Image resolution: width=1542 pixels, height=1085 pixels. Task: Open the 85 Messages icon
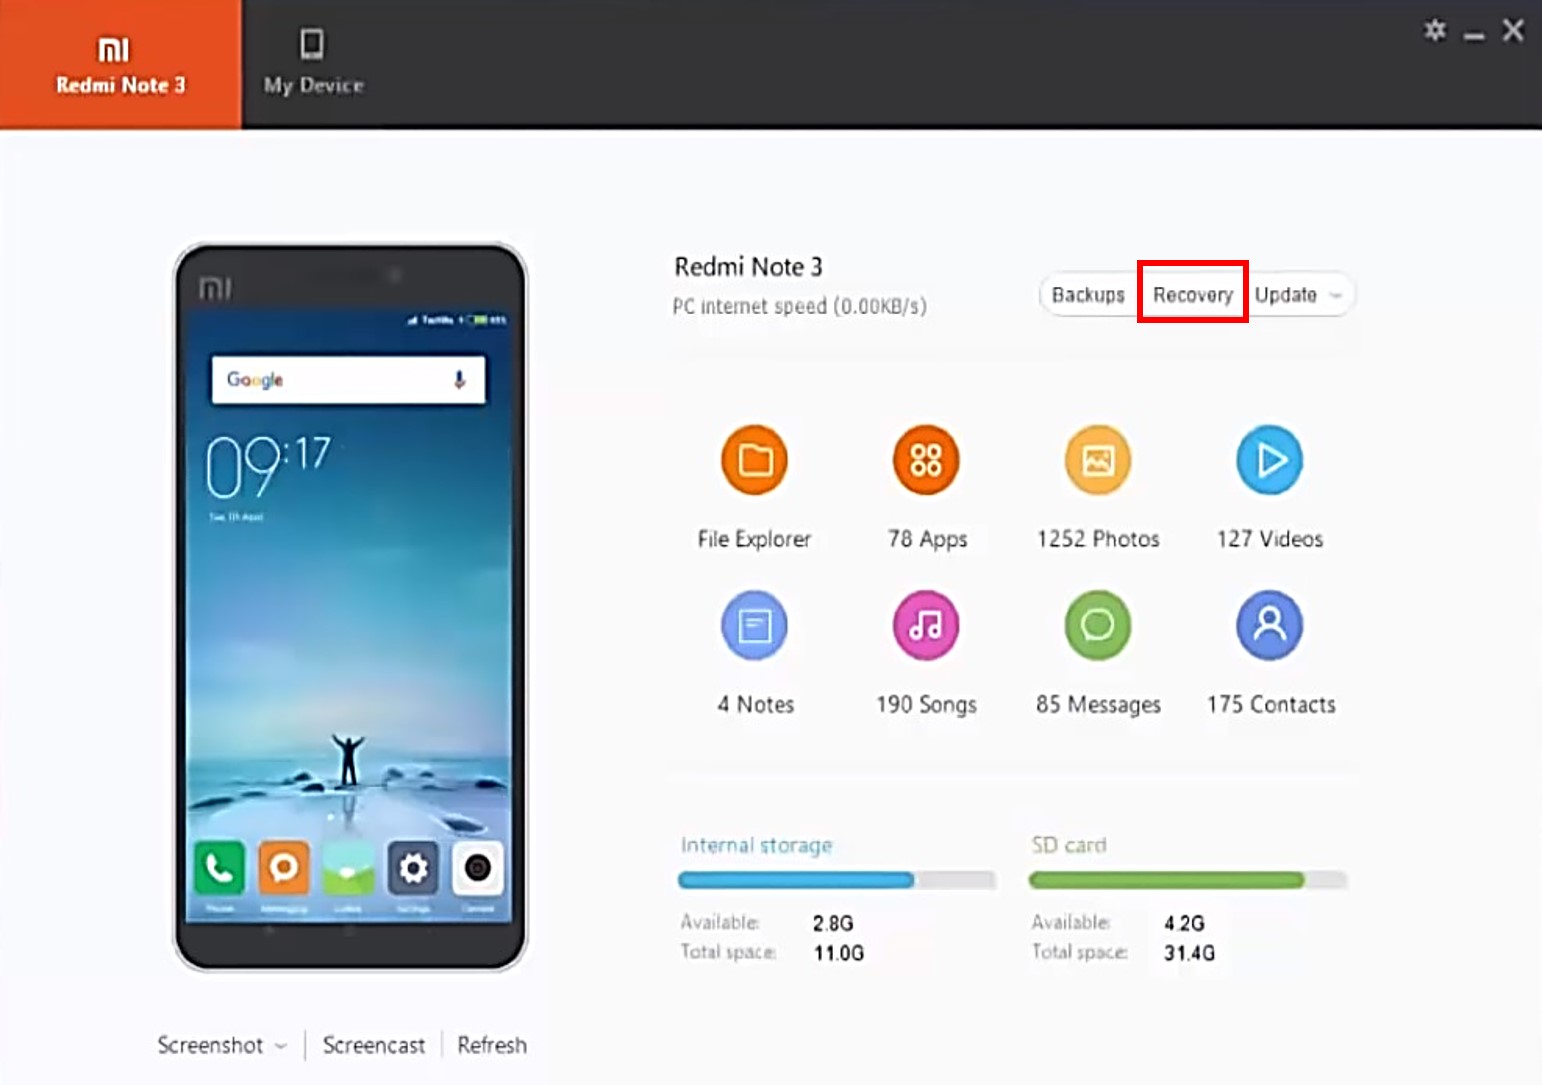pyautogui.click(x=1098, y=626)
